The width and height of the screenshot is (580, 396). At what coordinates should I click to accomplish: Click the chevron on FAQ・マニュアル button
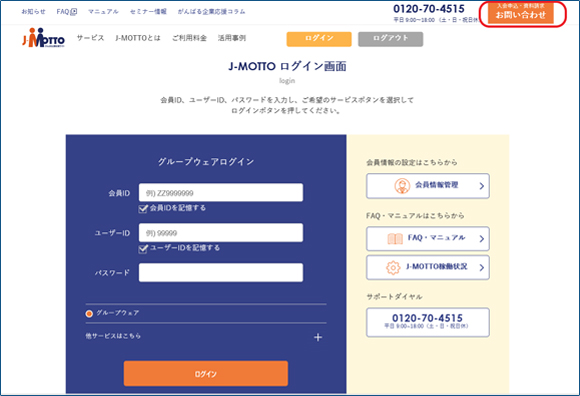pyautogui.click(x=482, y=239)
